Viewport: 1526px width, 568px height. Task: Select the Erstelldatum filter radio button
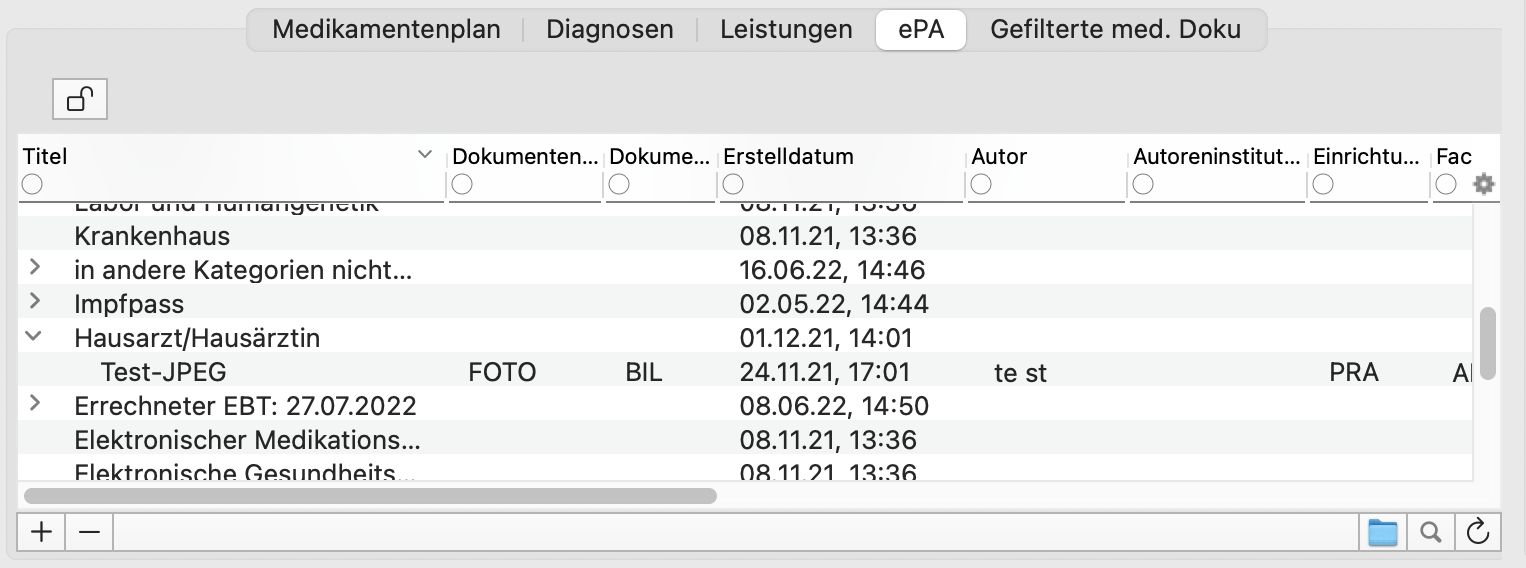733,184
